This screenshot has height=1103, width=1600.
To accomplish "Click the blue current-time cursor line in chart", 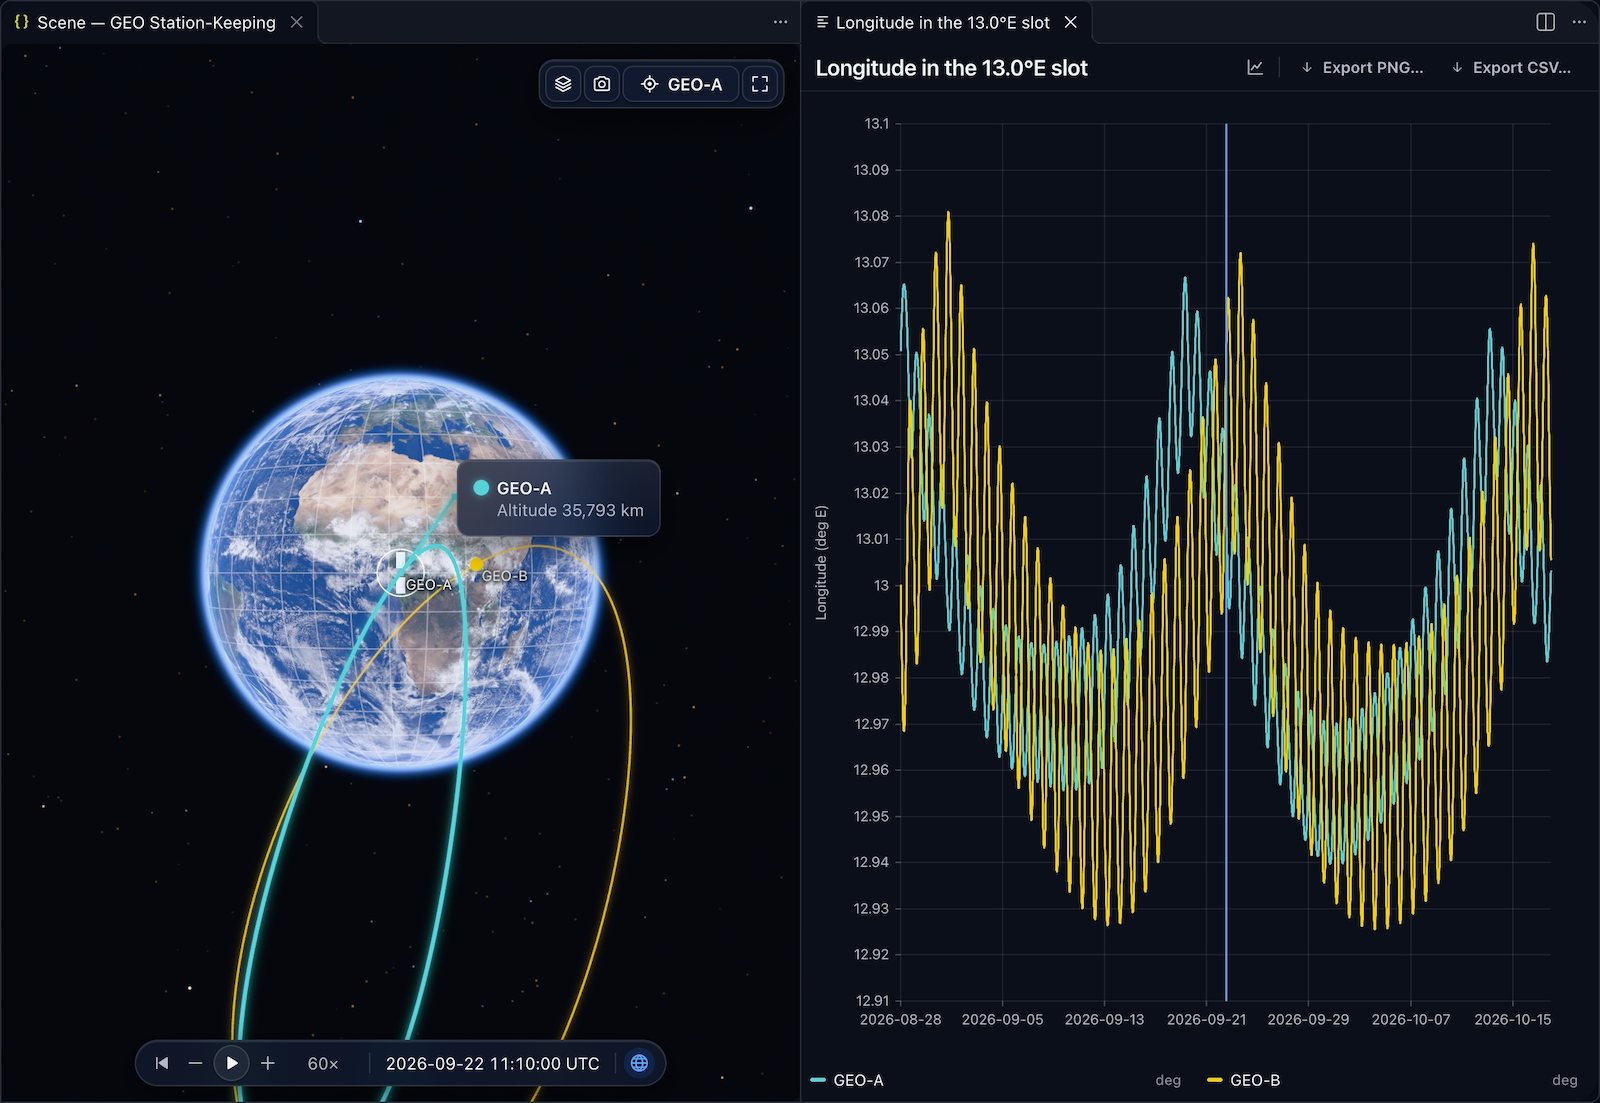I will coord(1226,560).
